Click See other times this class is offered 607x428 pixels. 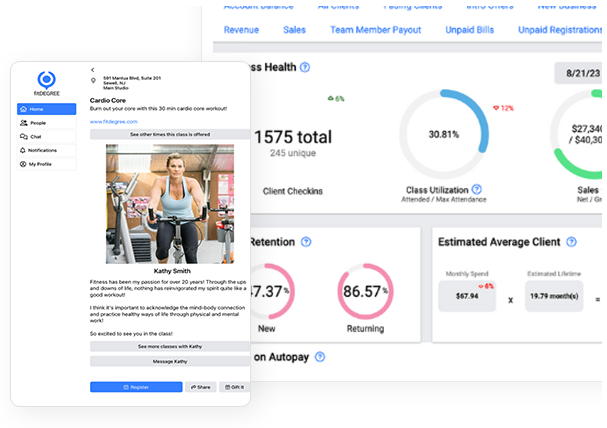(x=170, y=134)
